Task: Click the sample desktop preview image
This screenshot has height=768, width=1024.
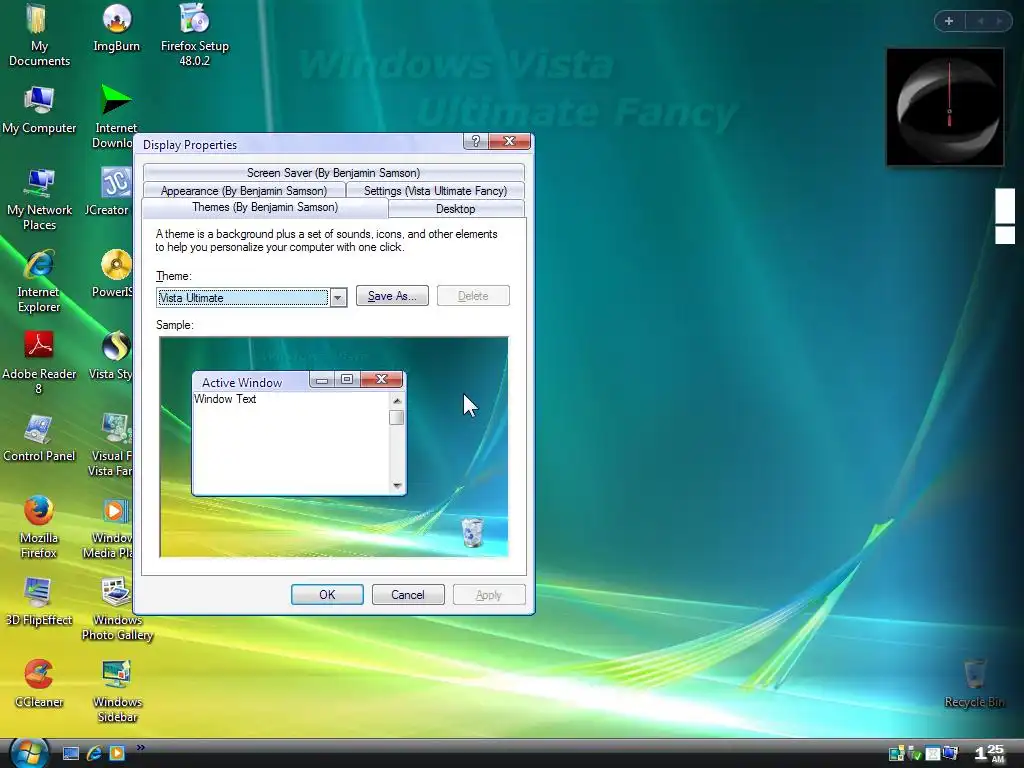Action: click(334, 447)
